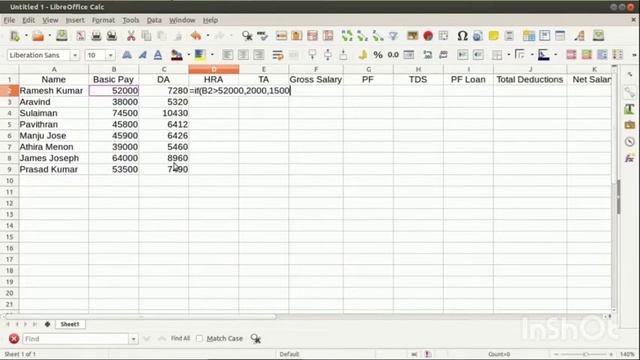The width and height of the screenshot is (640, 360).
Task: Click the Open file folder icon
Action: pos(38,36)
